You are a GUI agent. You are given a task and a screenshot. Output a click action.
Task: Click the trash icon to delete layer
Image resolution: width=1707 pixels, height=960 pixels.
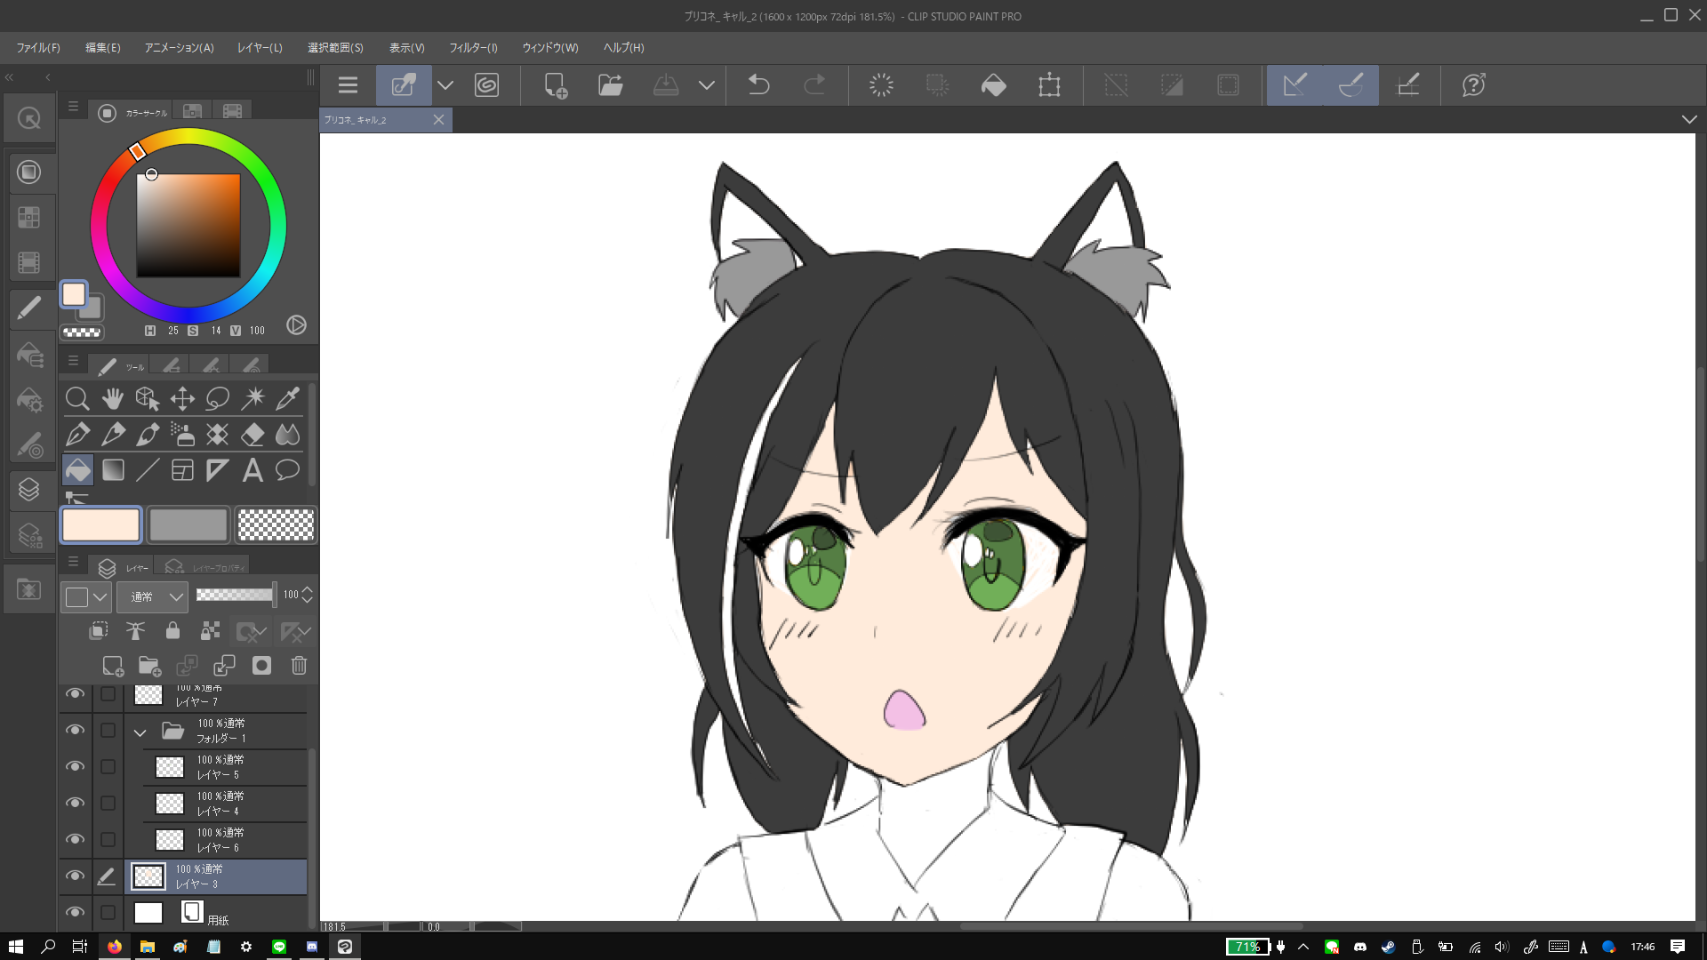point(299,666)
